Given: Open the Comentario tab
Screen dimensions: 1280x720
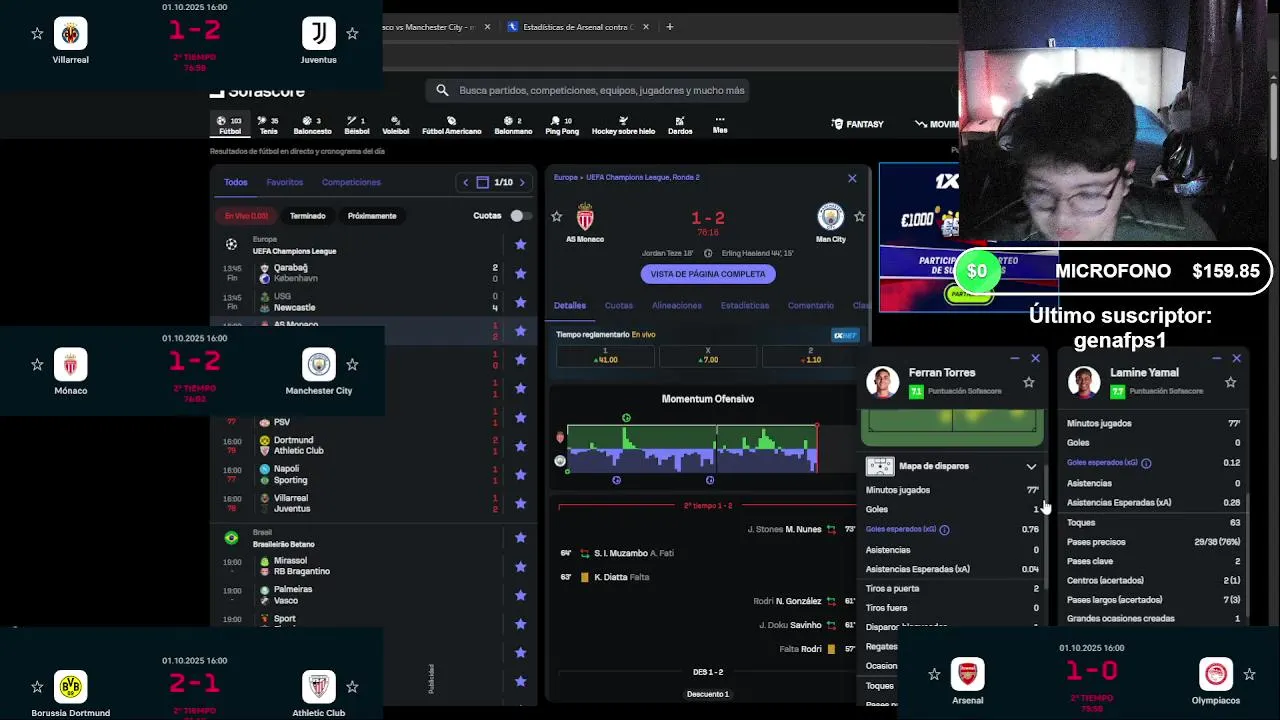Looking at the screenshot, I should (x=811, y=305).
